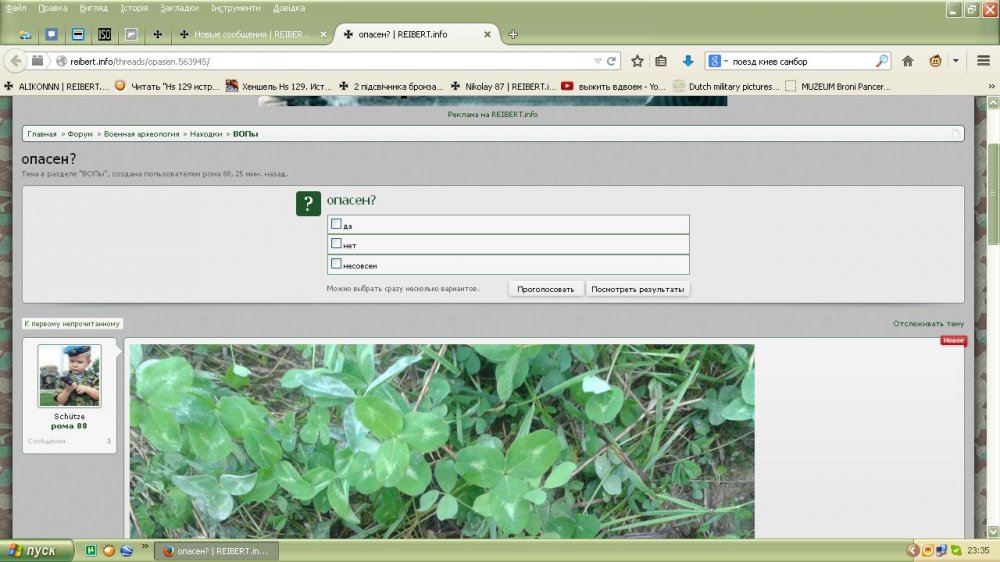Expand the URL bar history dropdown
The width and height of the screenshot is (1000, 562).
pyautogui.click(x=598, y=61)
